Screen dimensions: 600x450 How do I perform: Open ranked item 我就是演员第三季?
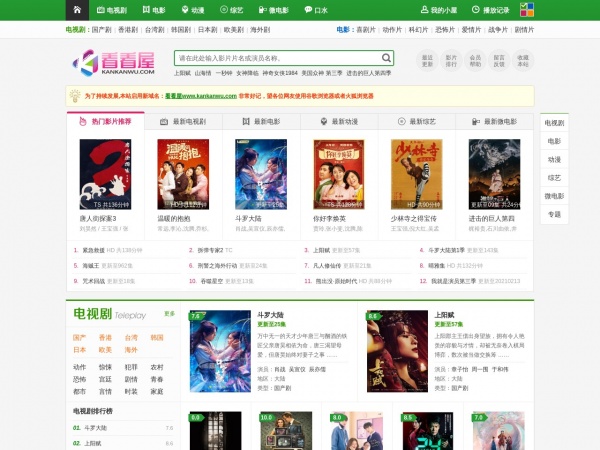pos(453,281)
